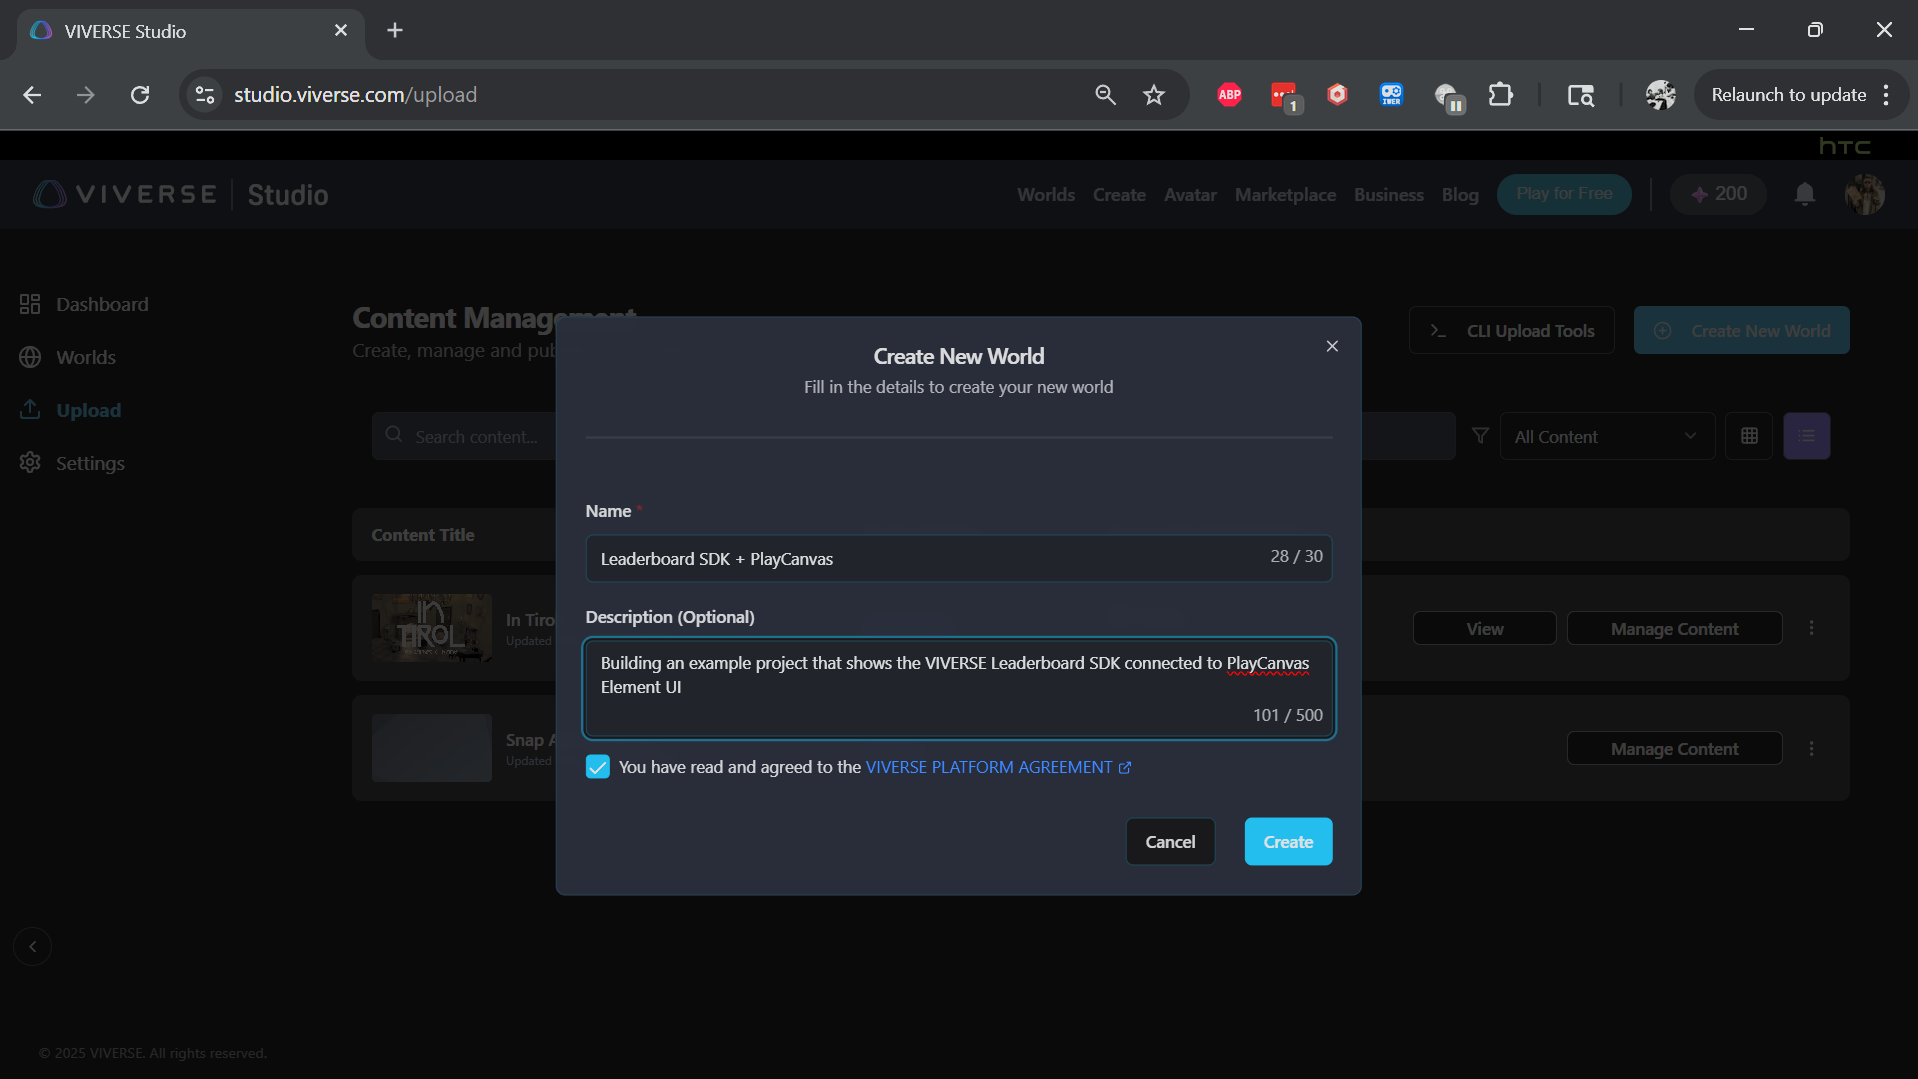
Task: Open the VIVERSE PLATFORM AGREEMENT link
Action: pos(988,767)
